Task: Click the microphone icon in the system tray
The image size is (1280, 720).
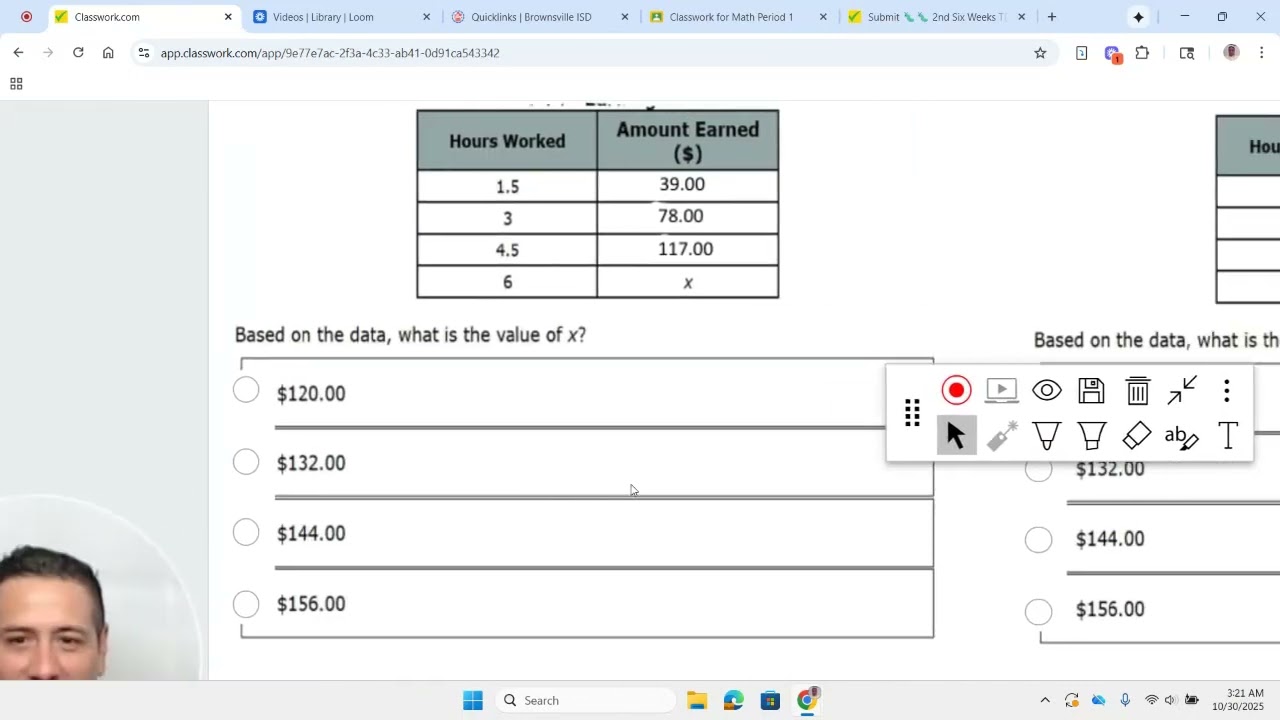Action: click(1125, 700)
